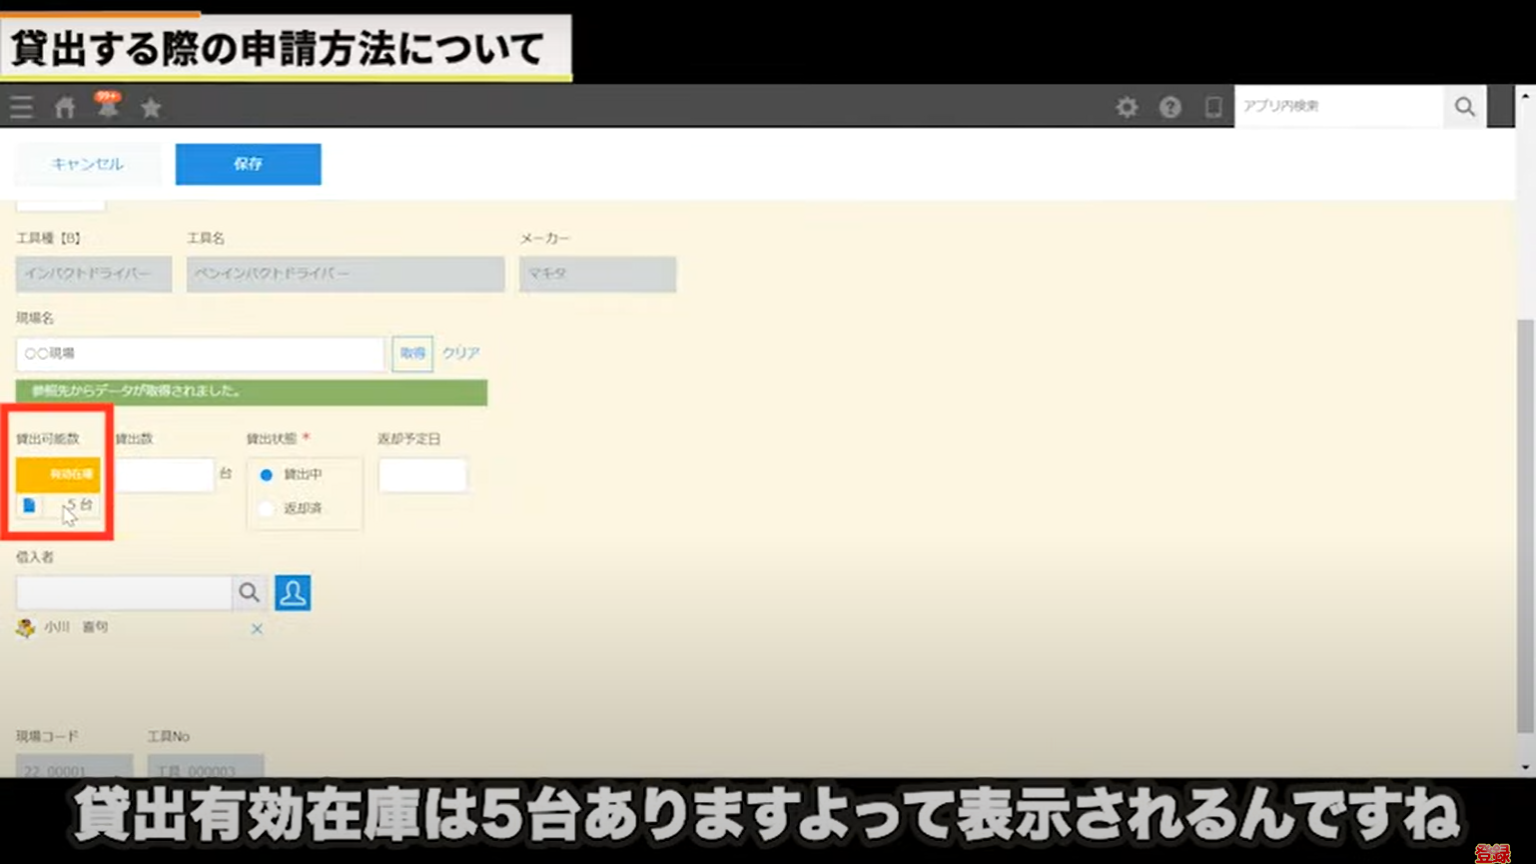Select the 返却済 radio button
The image size is (1536, 864).
(x=265, y=509)
